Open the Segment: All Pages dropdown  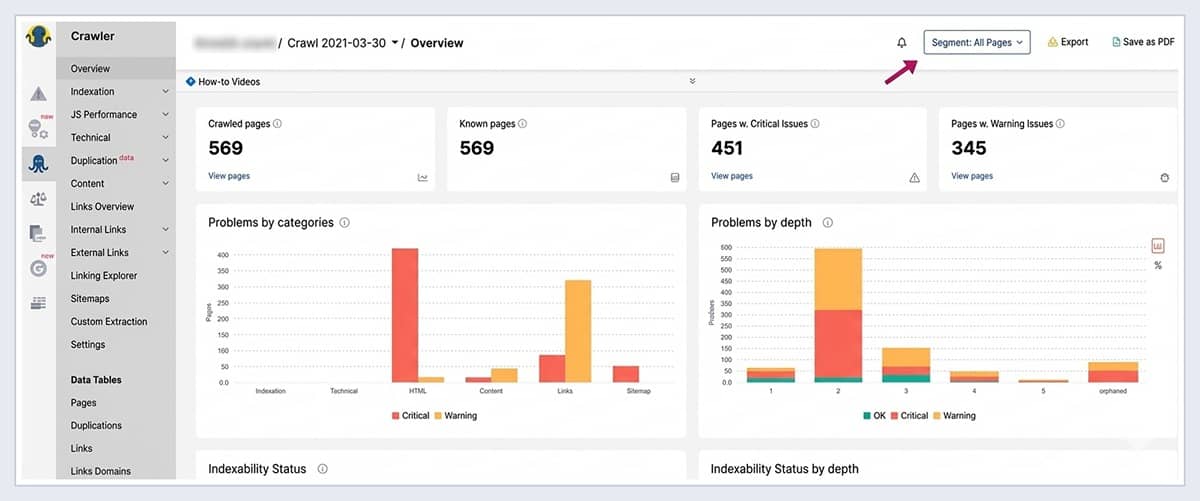coord(976,43)
